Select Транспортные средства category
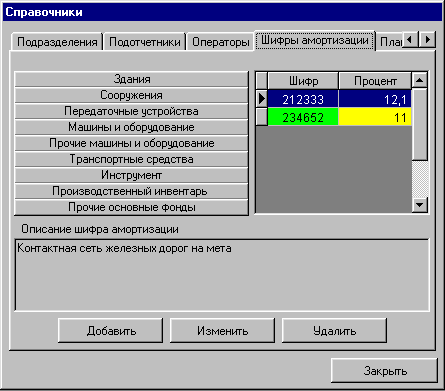This screenshot has height=391, width=445. pyautogui.click(x=132, y=159)
